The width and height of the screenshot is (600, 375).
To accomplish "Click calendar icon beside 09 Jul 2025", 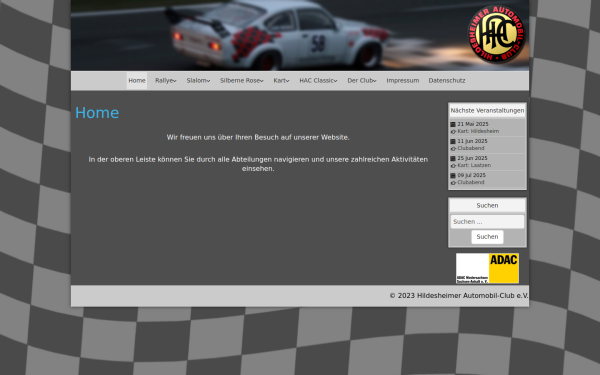I will (x=453, y=176).
